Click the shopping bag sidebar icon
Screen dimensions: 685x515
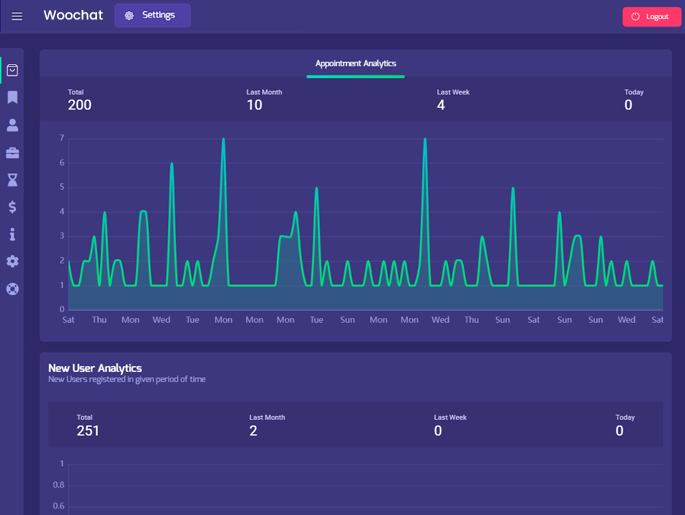point(12,70)
